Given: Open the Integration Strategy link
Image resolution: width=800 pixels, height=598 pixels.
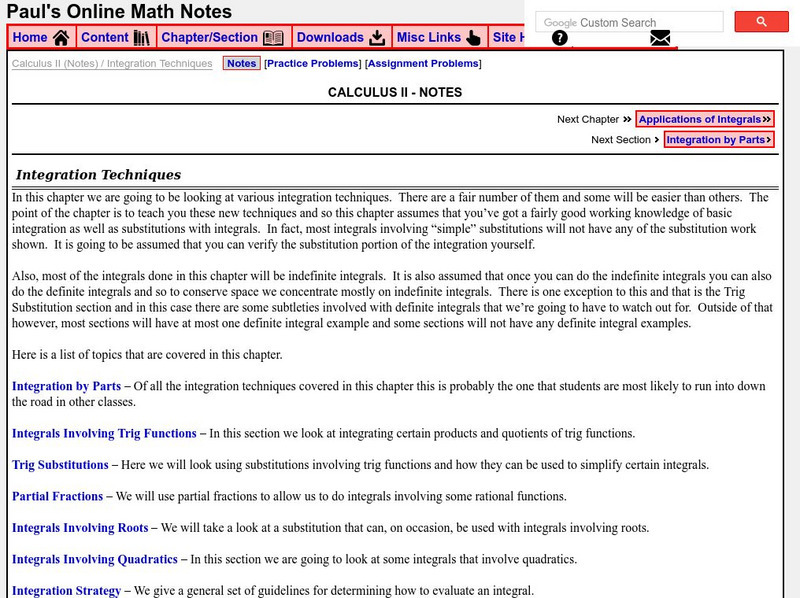Looking at the screenshot, I should [66, 591].
